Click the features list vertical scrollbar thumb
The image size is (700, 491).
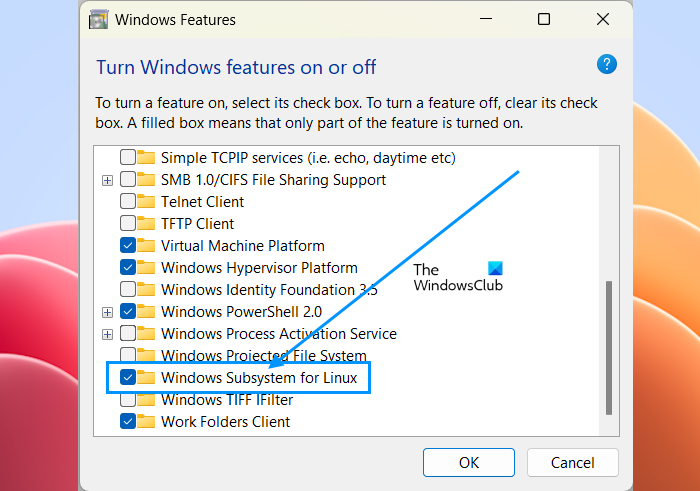pos(607,348)
